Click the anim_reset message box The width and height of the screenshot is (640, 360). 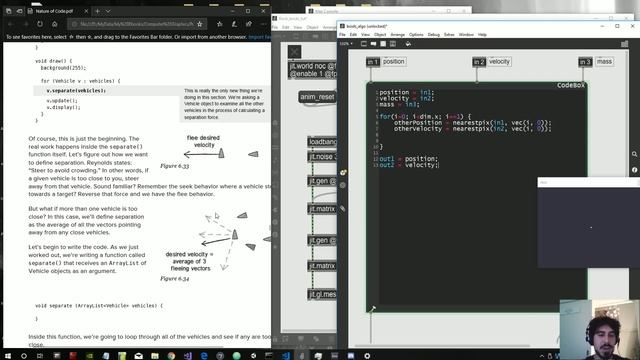tap(317, 97)
